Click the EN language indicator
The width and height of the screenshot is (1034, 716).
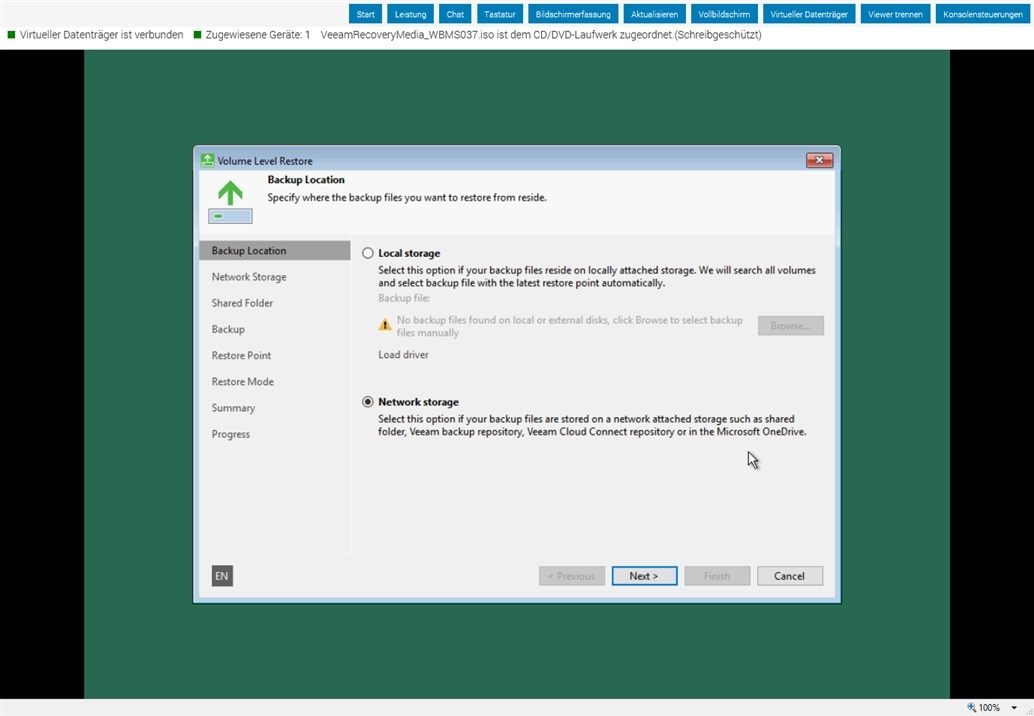[x=222, y=576]
